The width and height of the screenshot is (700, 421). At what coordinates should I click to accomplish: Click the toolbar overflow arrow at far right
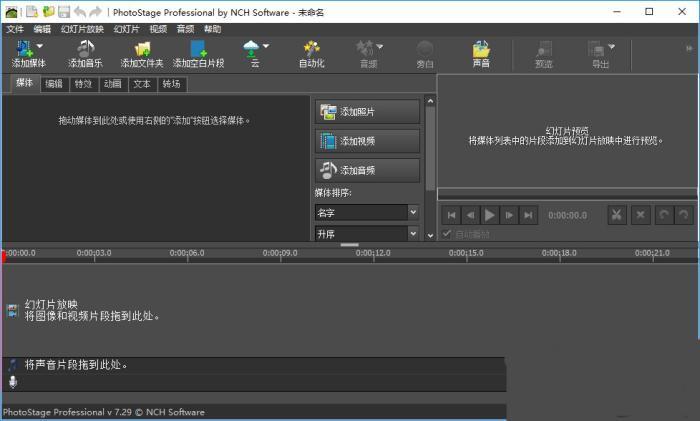coord(689,48)
